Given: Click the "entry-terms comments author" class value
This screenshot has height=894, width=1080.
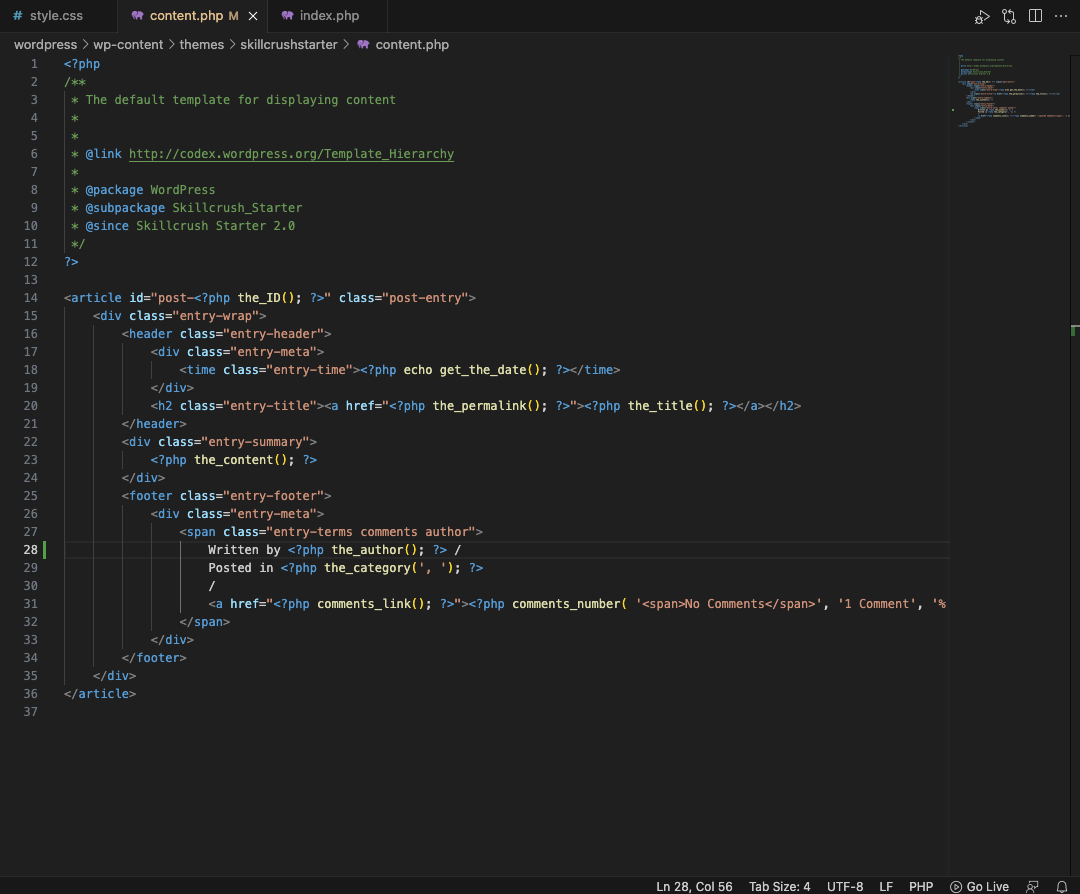Looking at the screenshot, I should 371,532.
